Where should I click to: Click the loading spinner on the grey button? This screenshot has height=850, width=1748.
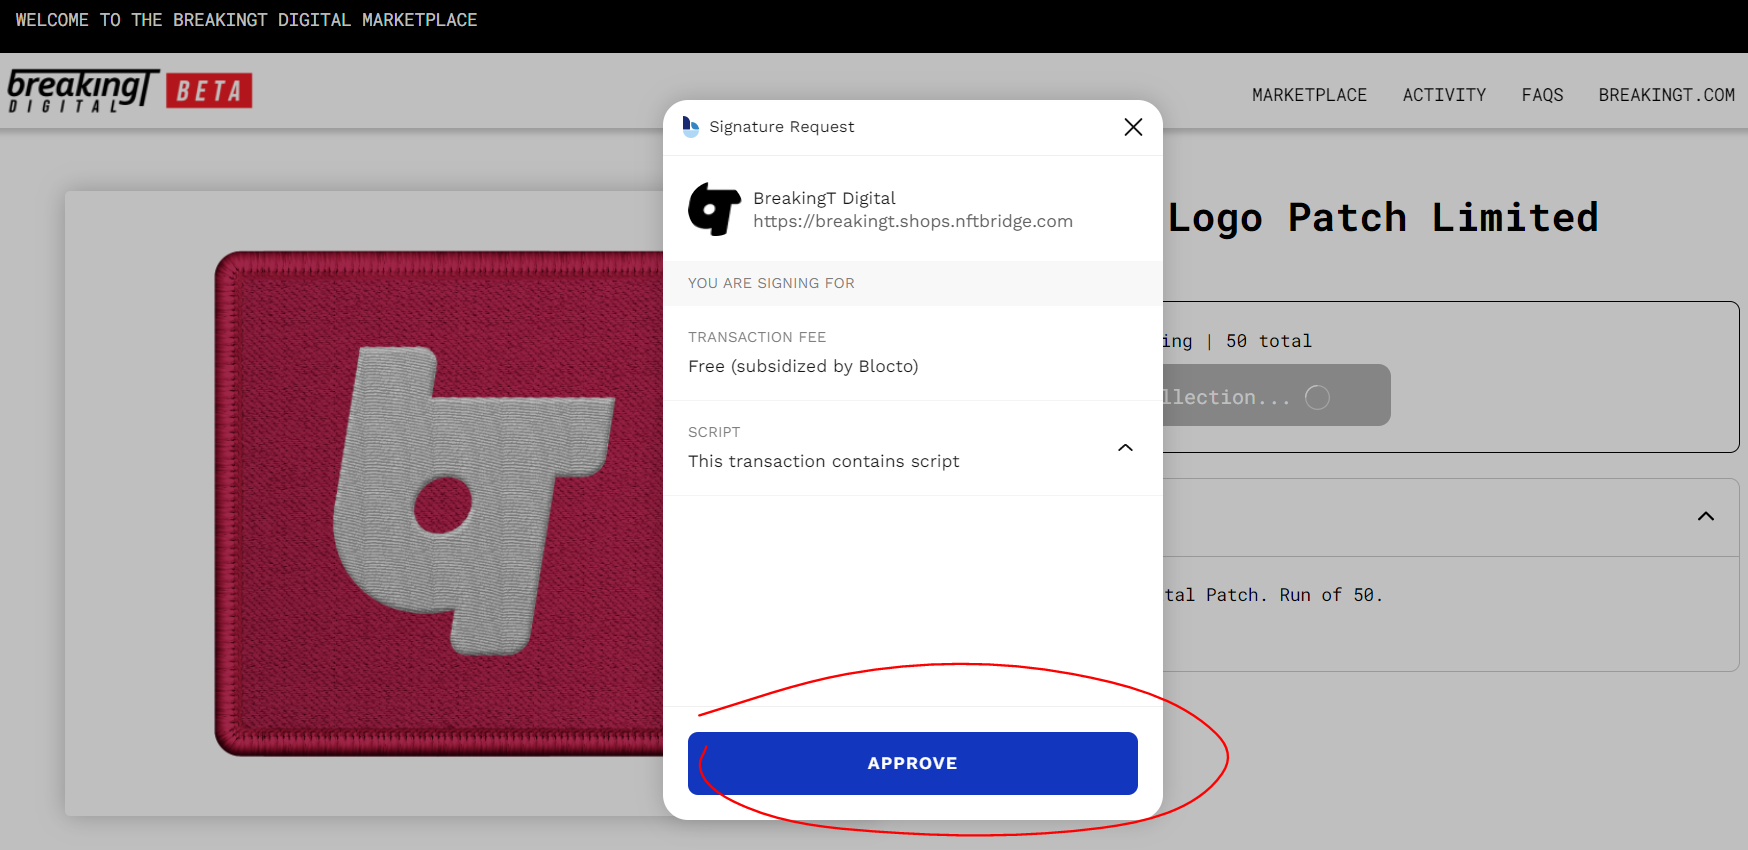(x=1317, y=397)
